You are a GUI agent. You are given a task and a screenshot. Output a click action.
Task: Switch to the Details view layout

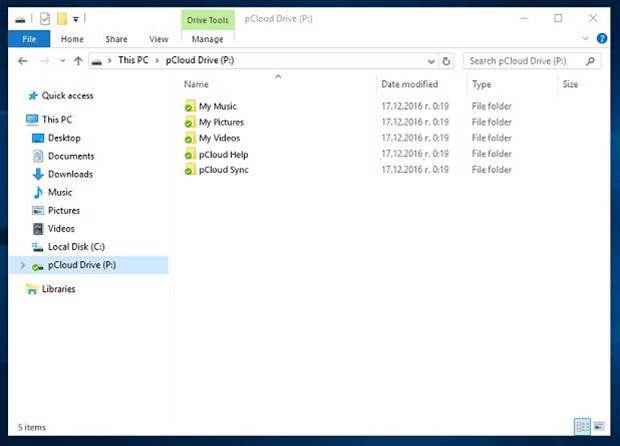coord(582,427)
